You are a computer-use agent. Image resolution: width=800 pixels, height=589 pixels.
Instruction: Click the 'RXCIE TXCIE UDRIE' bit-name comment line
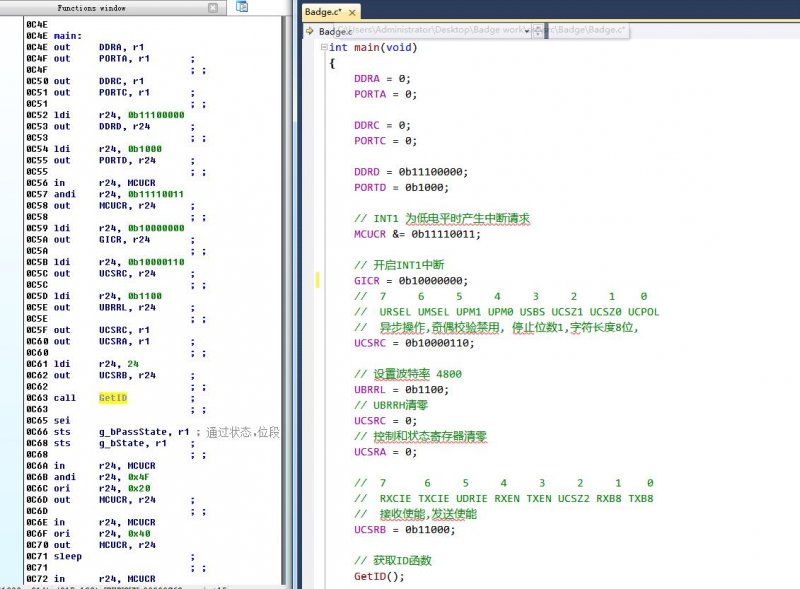[504, 499]
